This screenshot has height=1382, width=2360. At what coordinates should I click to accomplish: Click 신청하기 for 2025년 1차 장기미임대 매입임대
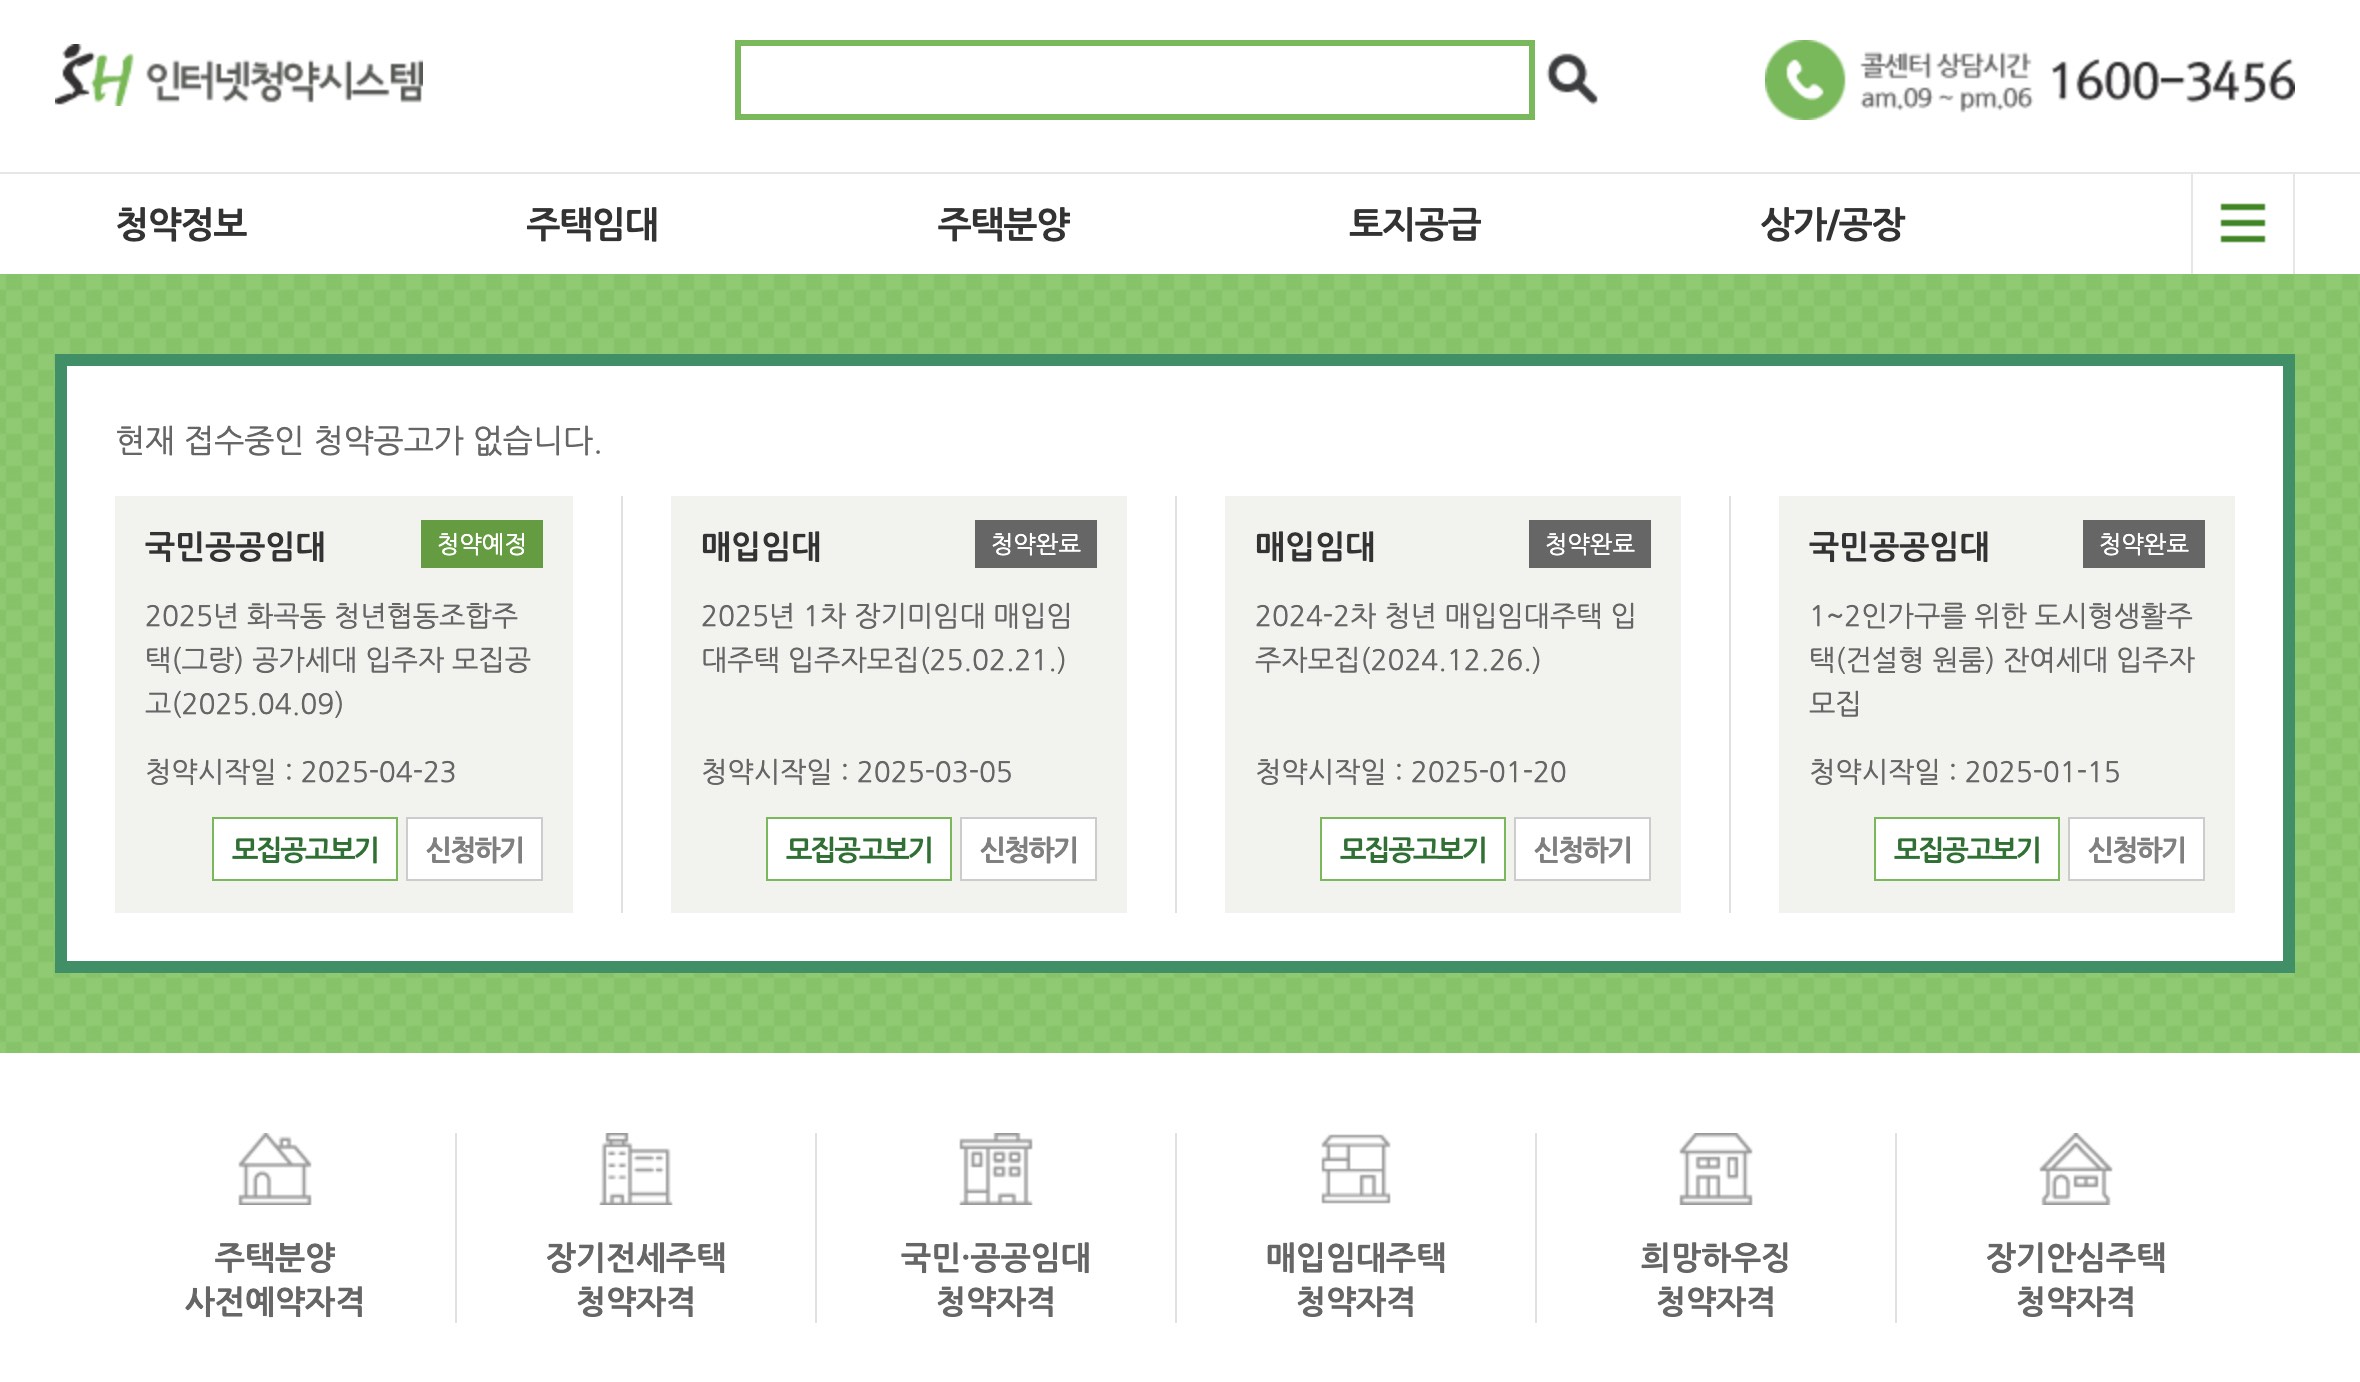(1028, 849)
